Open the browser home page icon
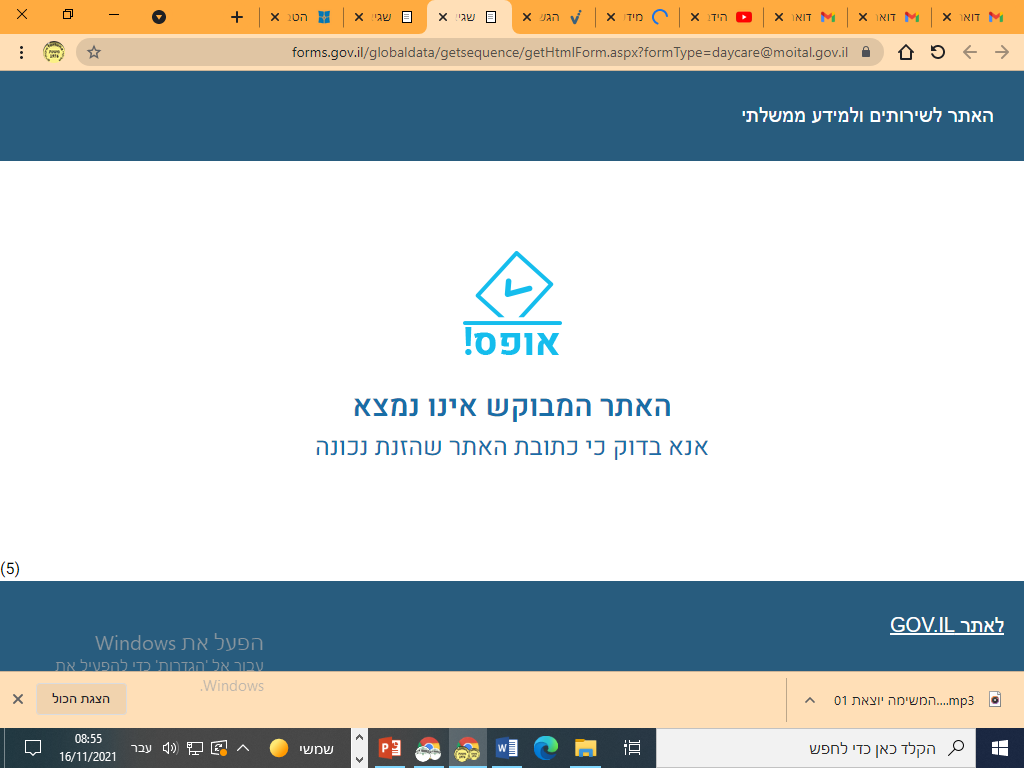The height and width of the screenshot is (768, 1024). pos(906,52)
